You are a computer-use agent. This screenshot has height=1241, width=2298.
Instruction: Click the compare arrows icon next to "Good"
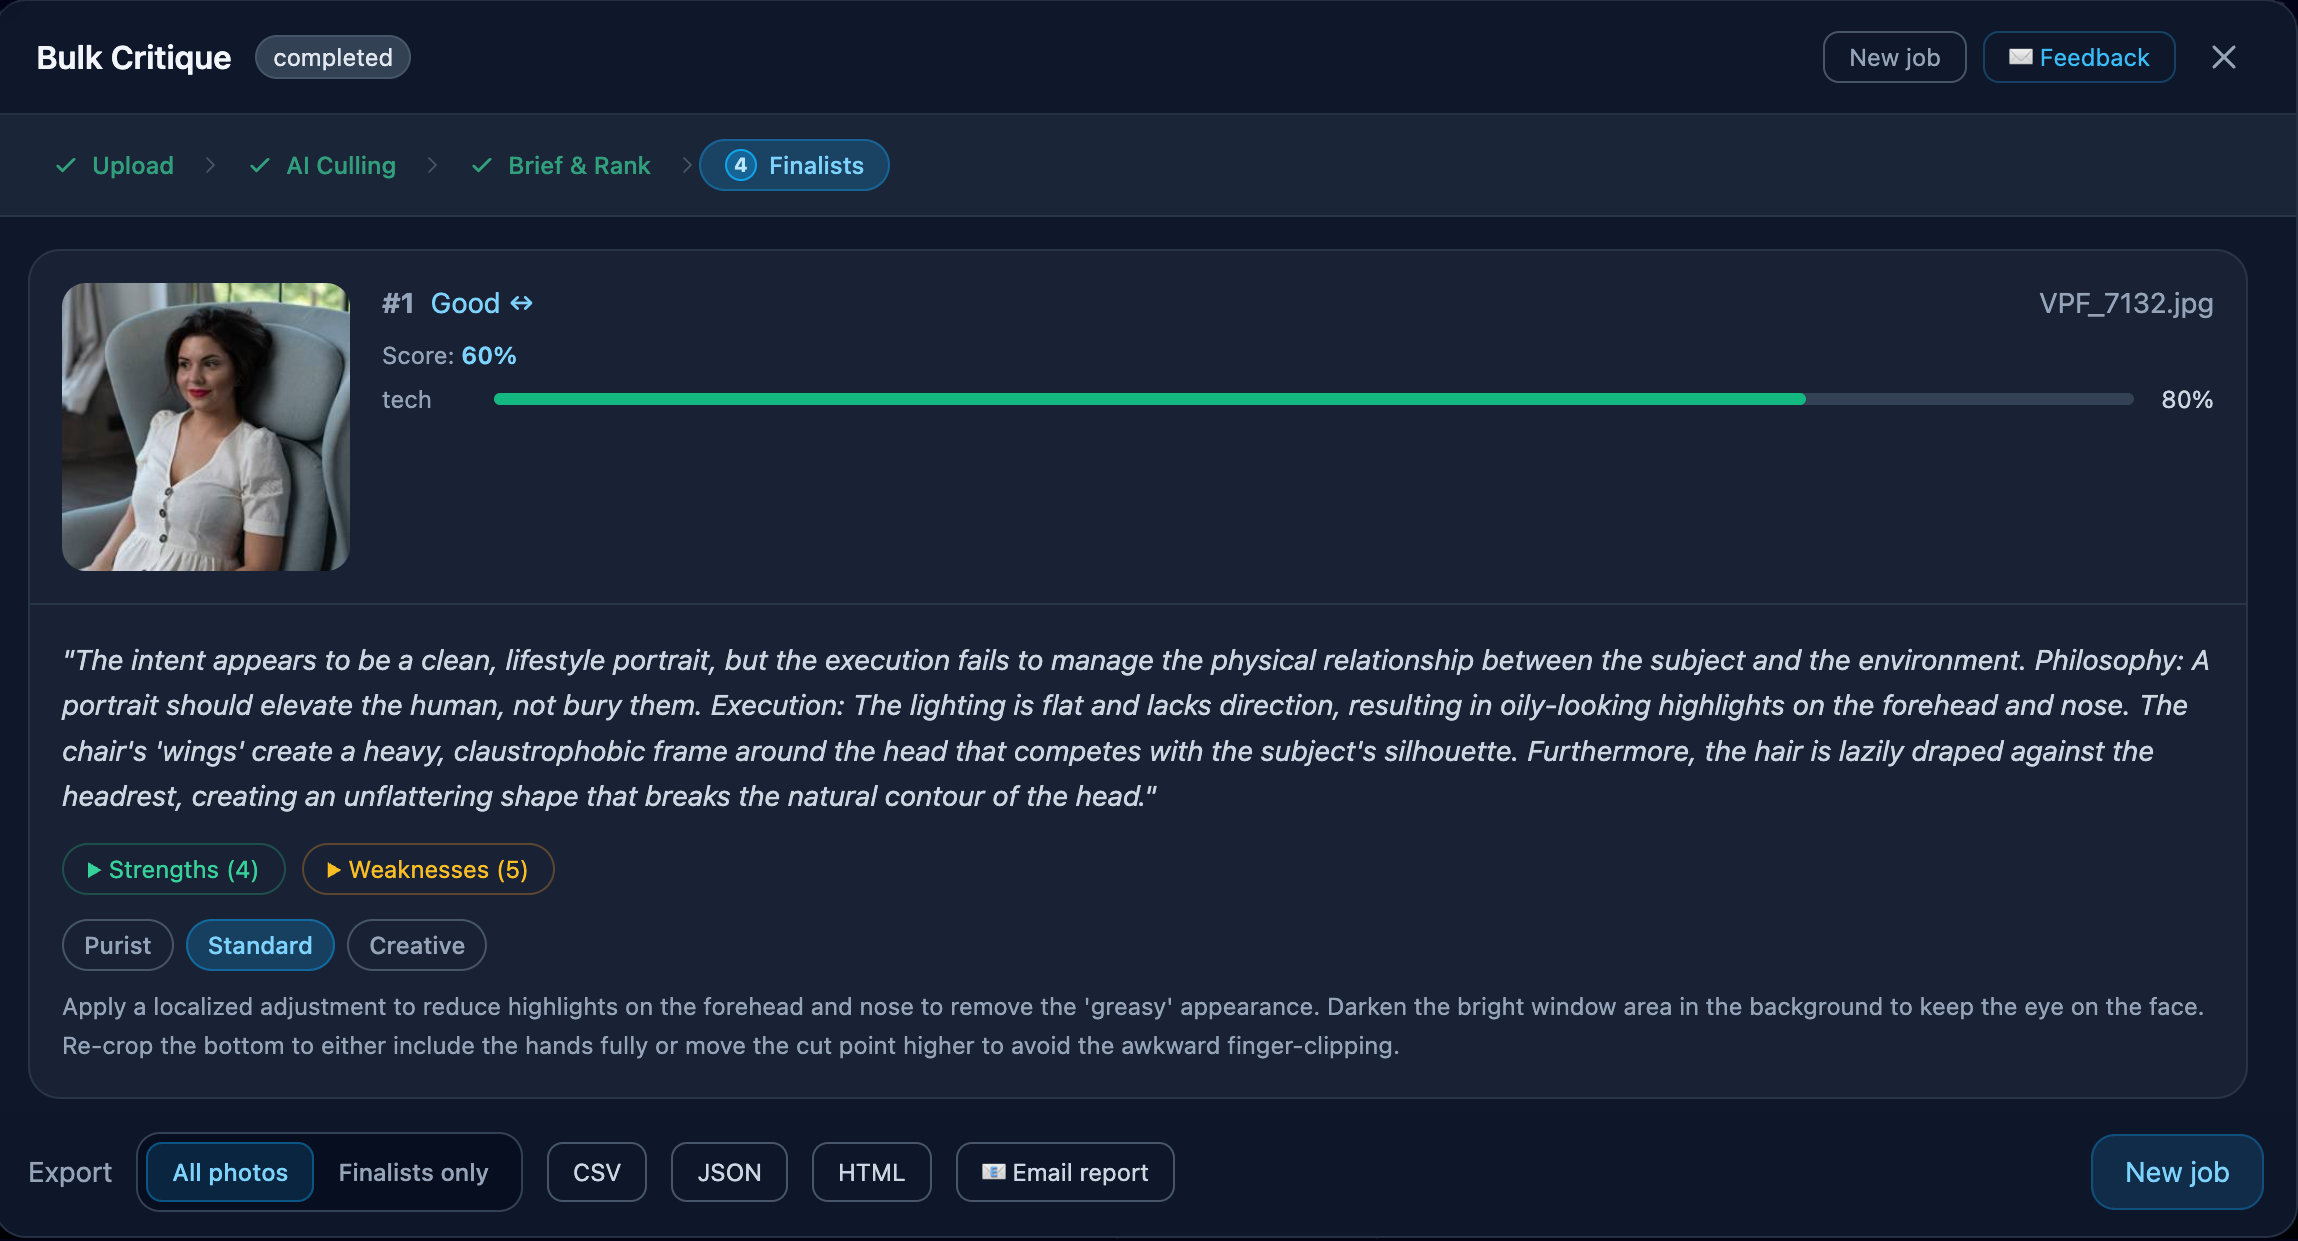[522, 303]
